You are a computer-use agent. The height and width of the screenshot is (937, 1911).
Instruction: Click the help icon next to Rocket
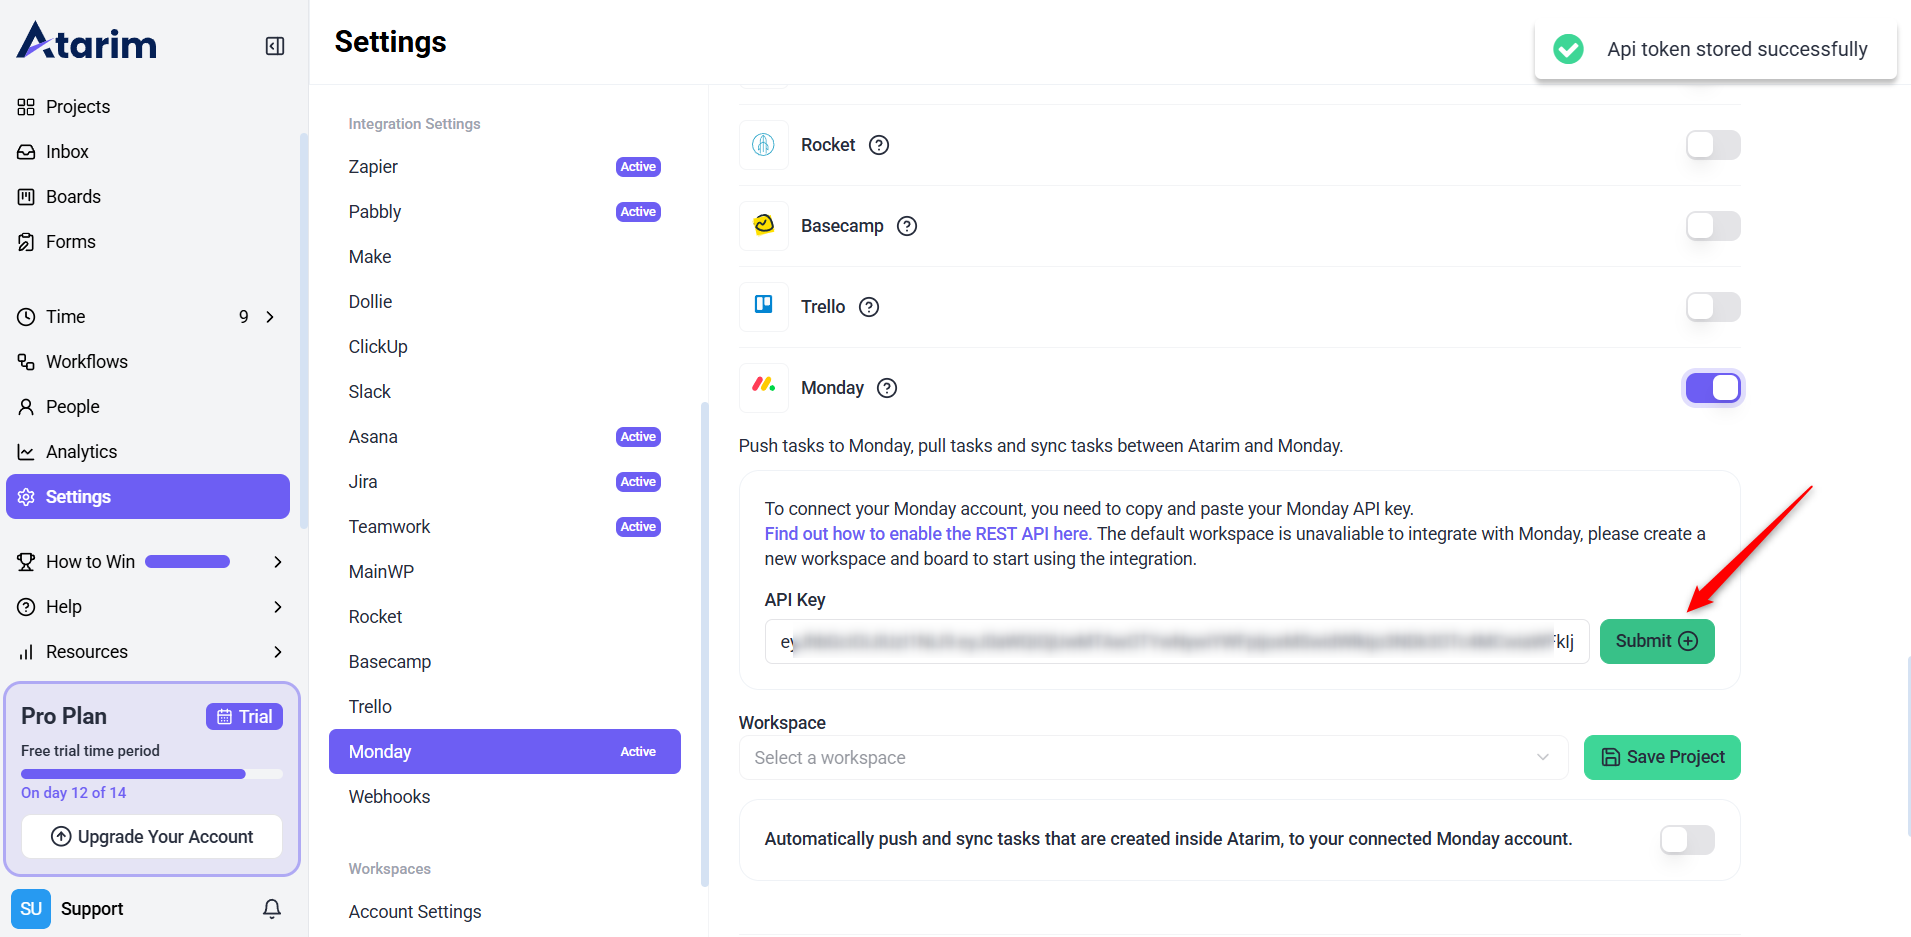point(879,145)
